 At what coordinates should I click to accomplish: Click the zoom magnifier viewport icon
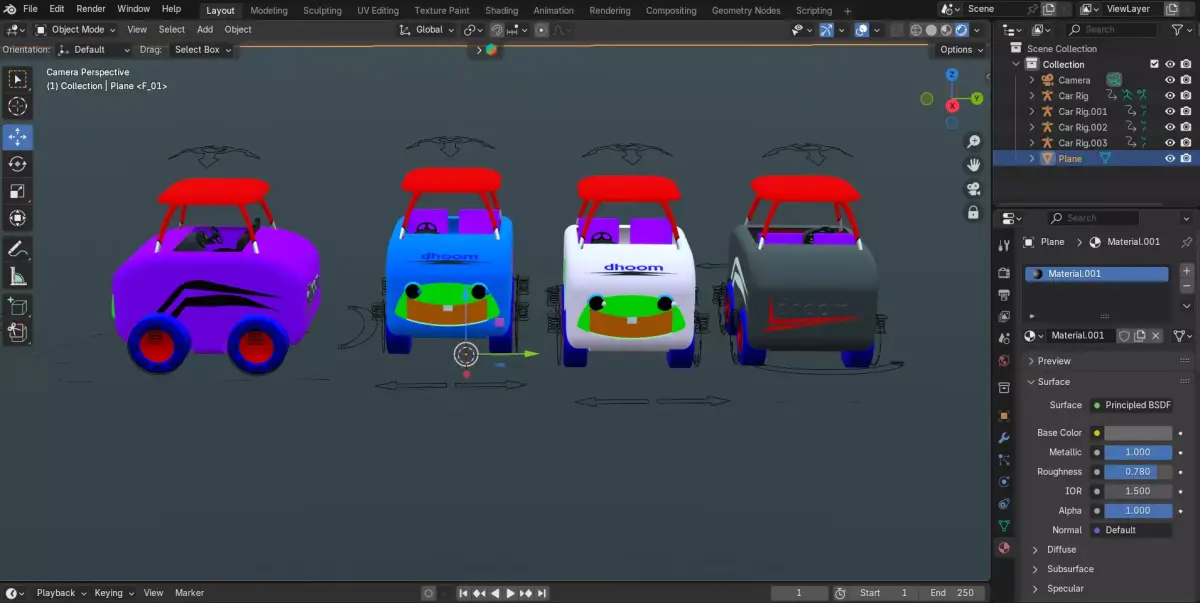[x=972, y=141]
